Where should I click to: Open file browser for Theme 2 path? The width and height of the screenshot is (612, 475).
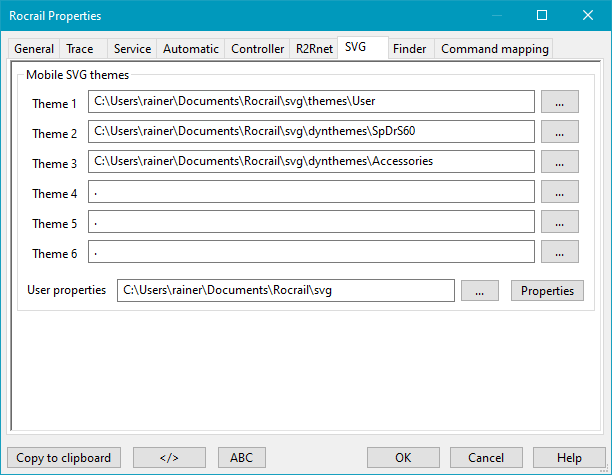click(x=560, y=132)
